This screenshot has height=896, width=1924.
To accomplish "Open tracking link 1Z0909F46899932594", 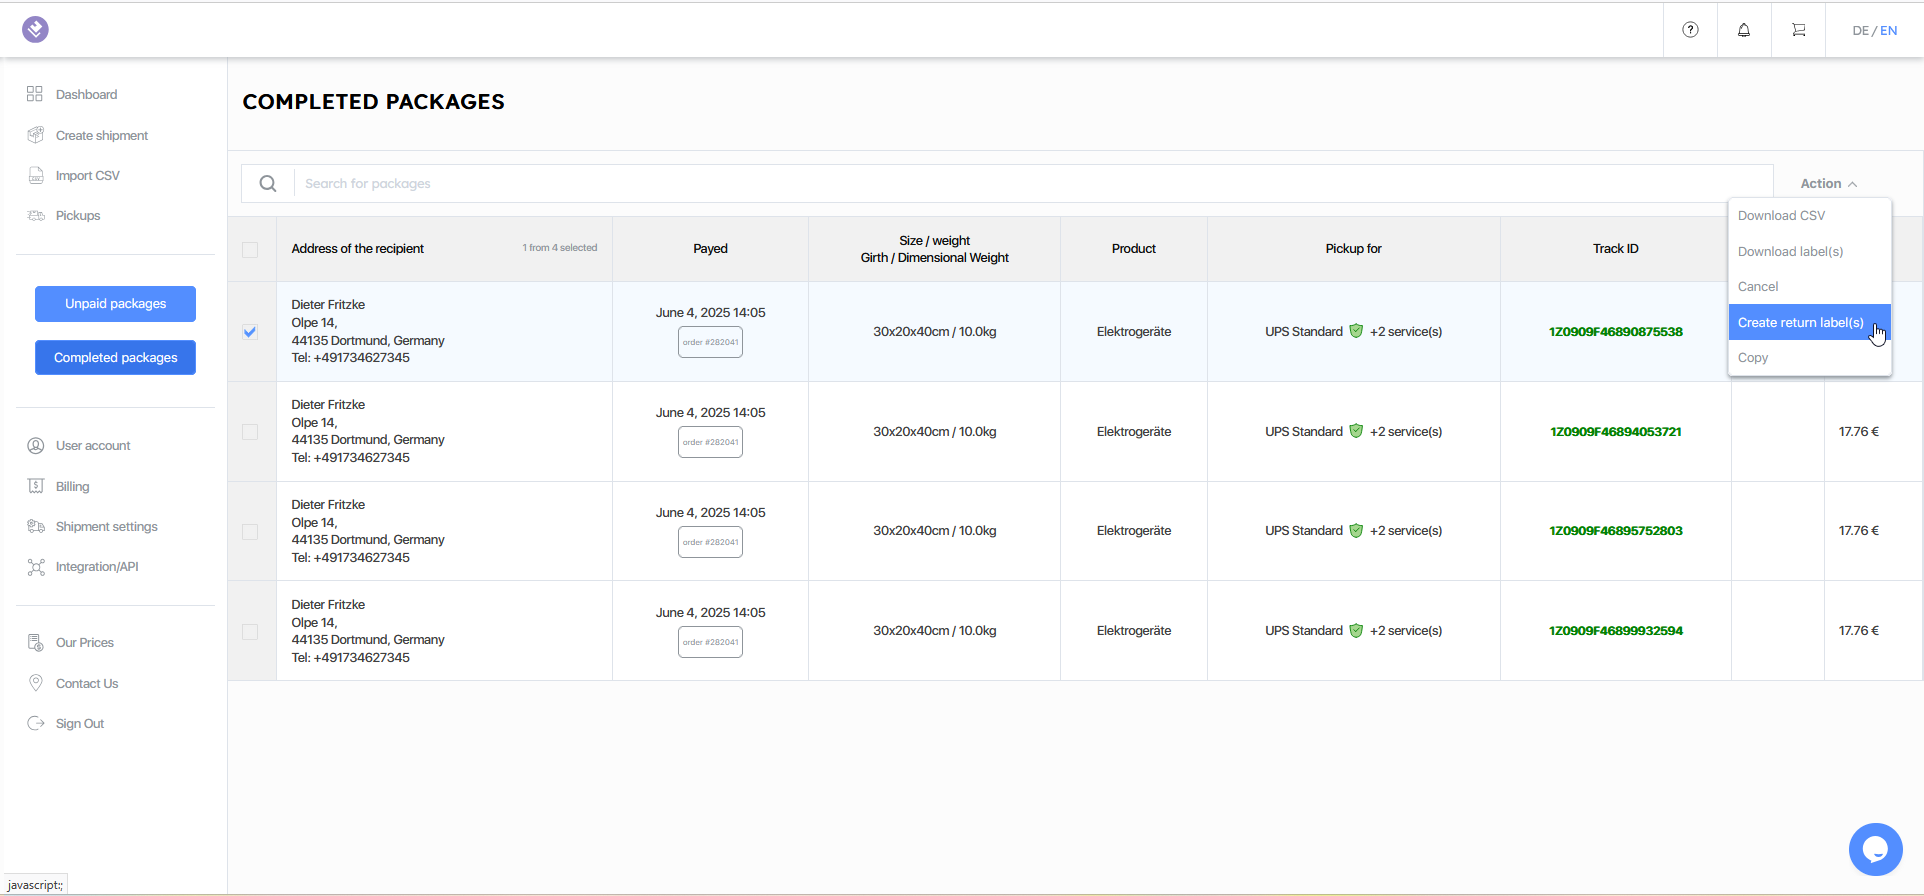I will (x=1616, y=631).
